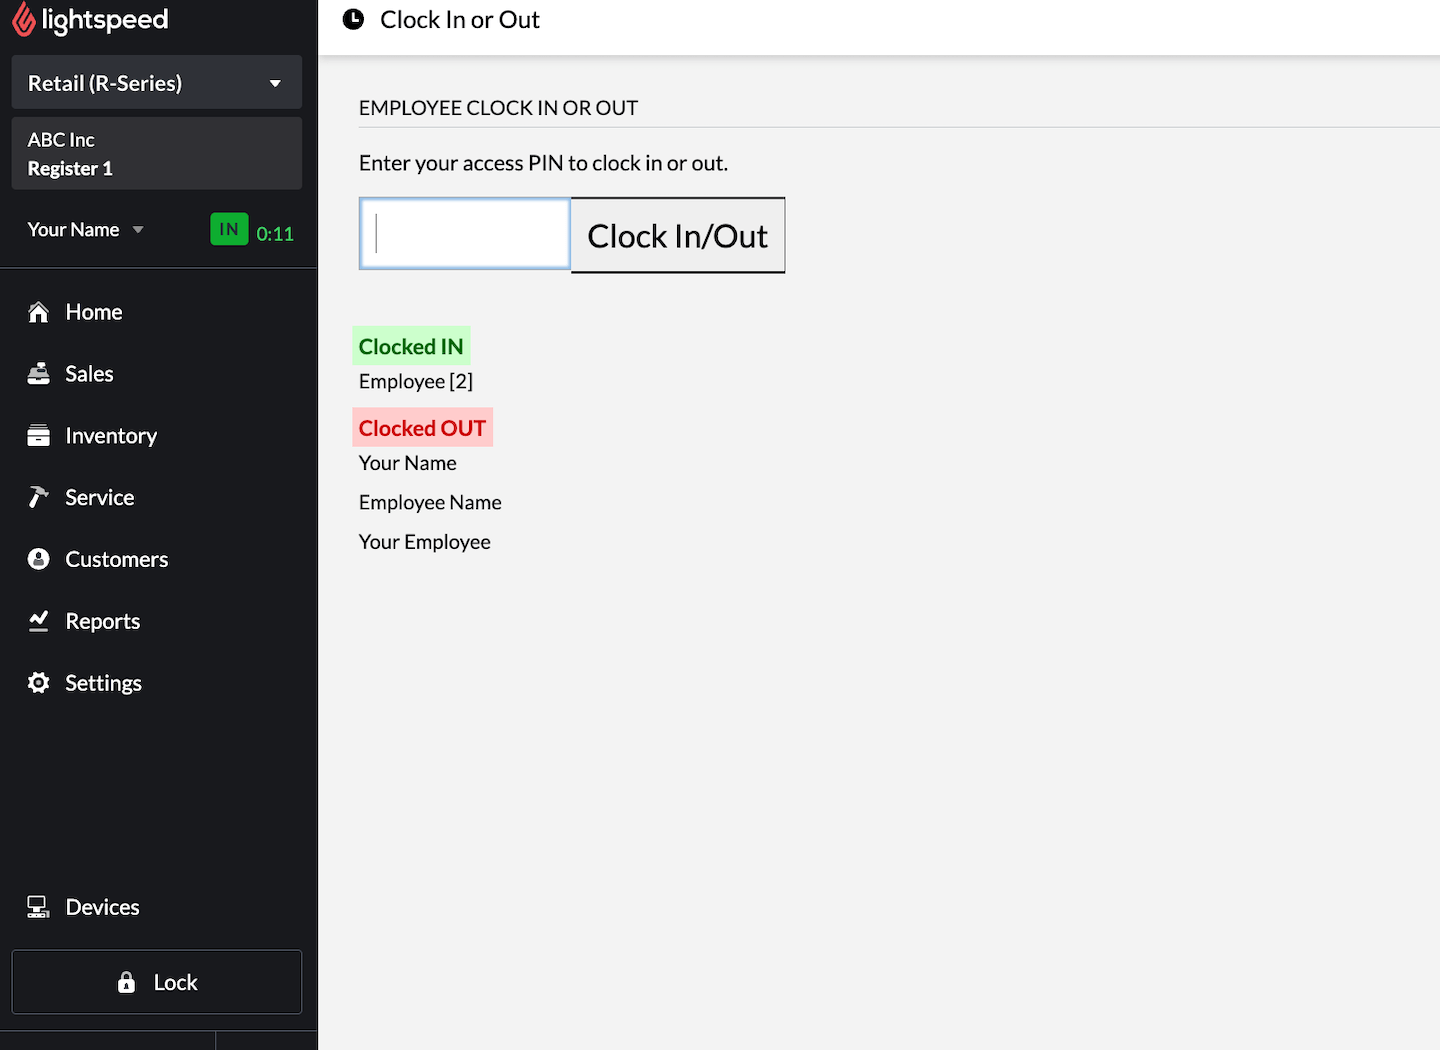Click the Devices monitor icon

pyautogui.click(x=39, y=907)
